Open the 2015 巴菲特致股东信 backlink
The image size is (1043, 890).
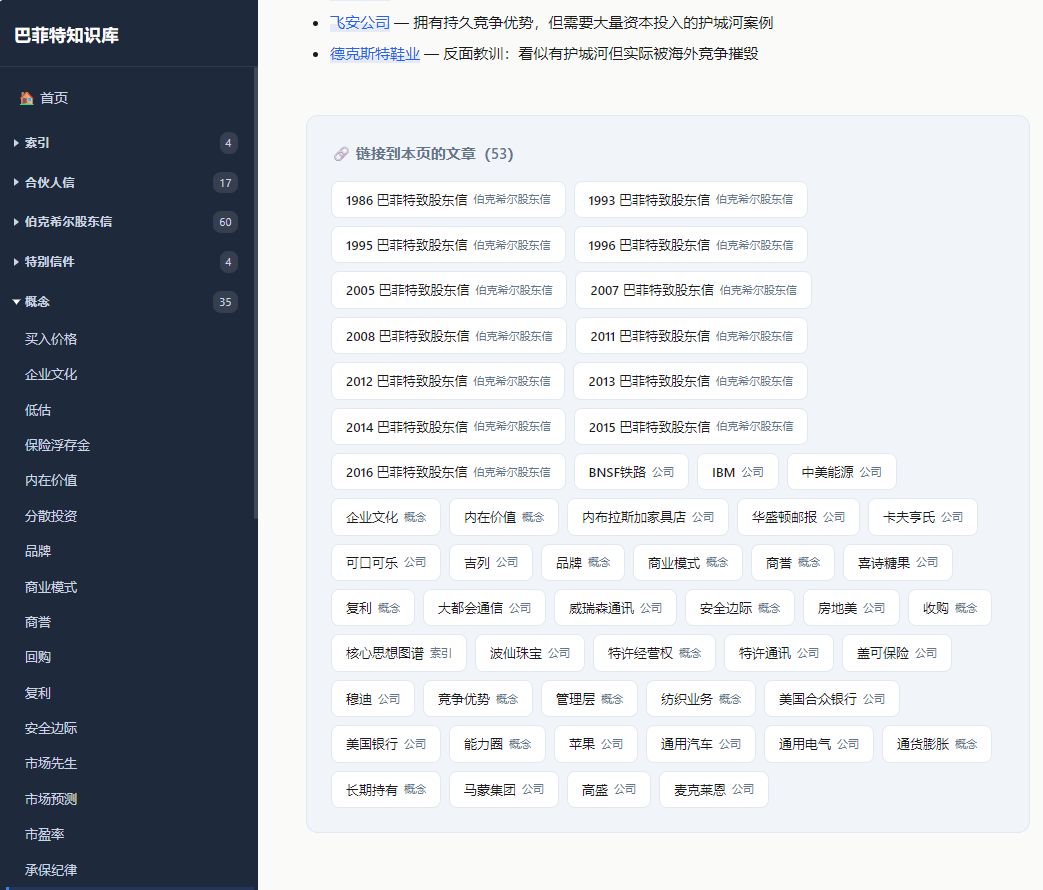point(690,426)
